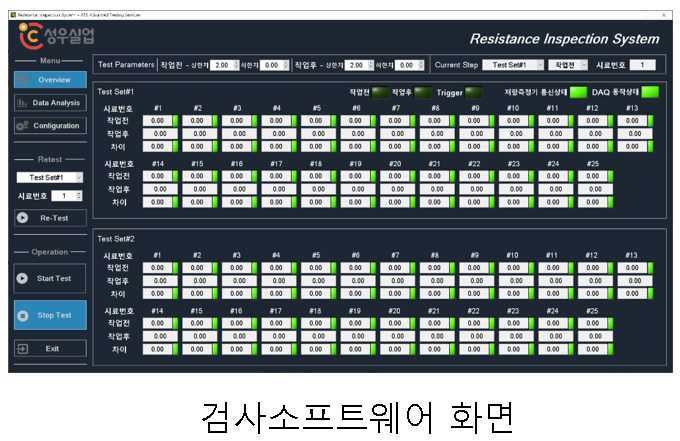
Task: Click Test Set#2 sample #25 차이 green indicator
Action: tap(611, 349)
